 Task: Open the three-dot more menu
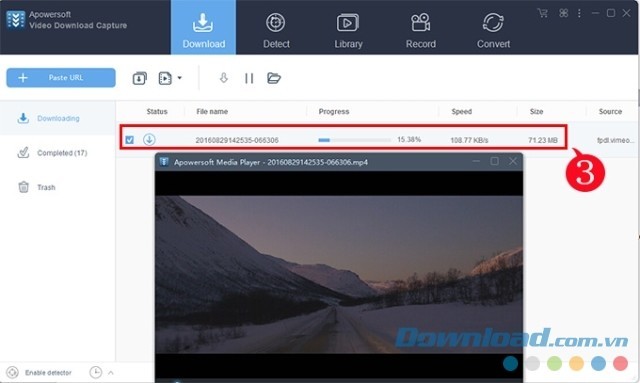coord(579,13)
